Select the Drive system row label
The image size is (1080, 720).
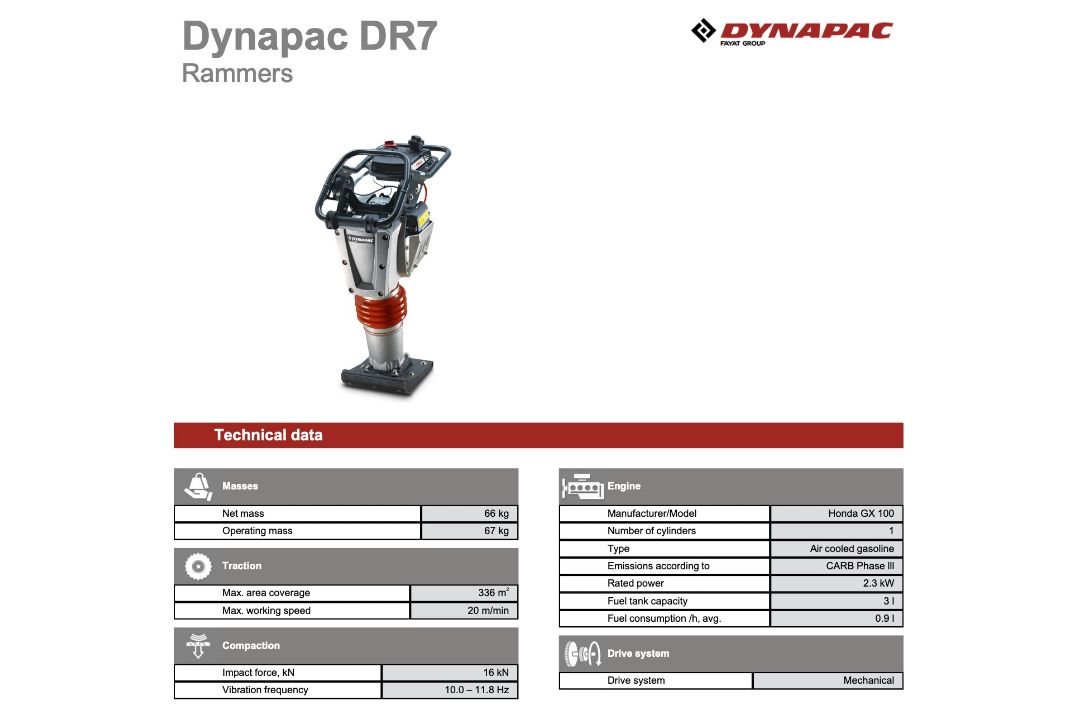[636, 680]
